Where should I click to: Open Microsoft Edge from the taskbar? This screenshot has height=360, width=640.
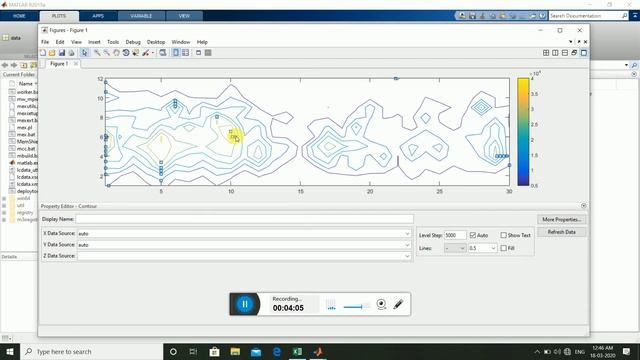[277, 351]
